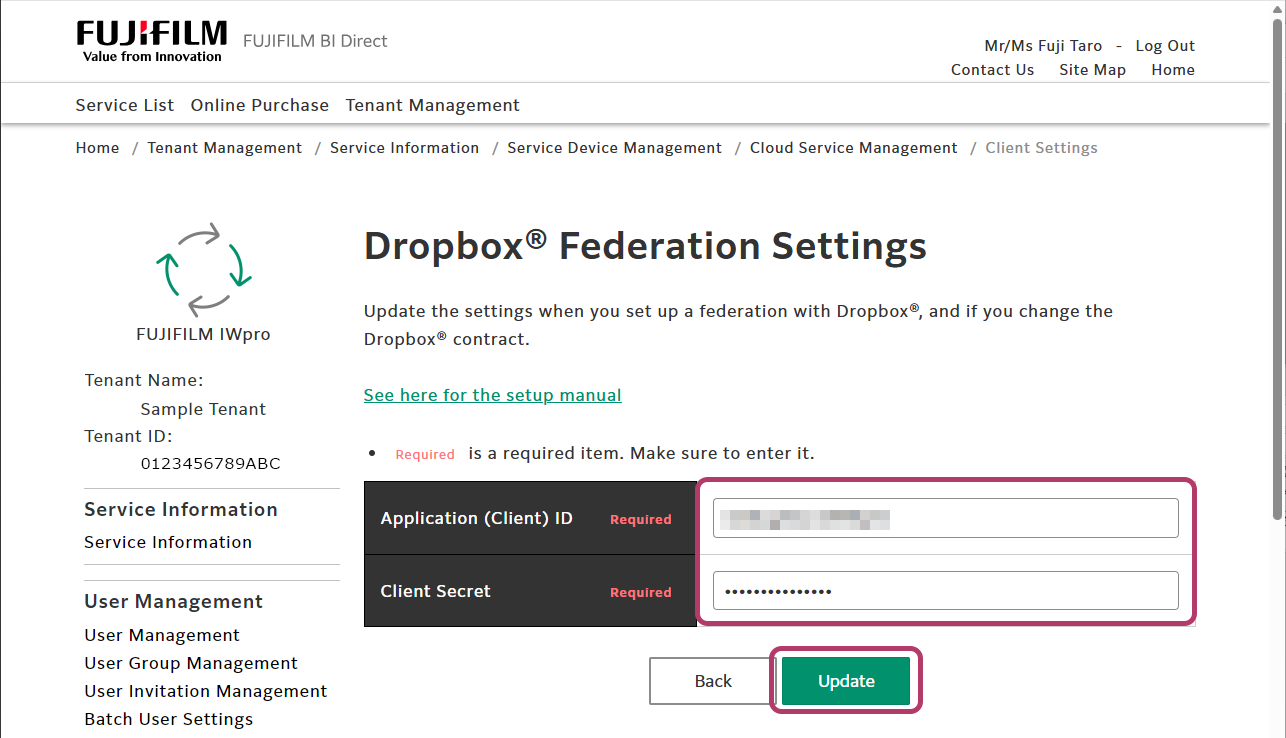Open the Contact Us page
This screenshot has width=1286, height=738.
[992, 70]
